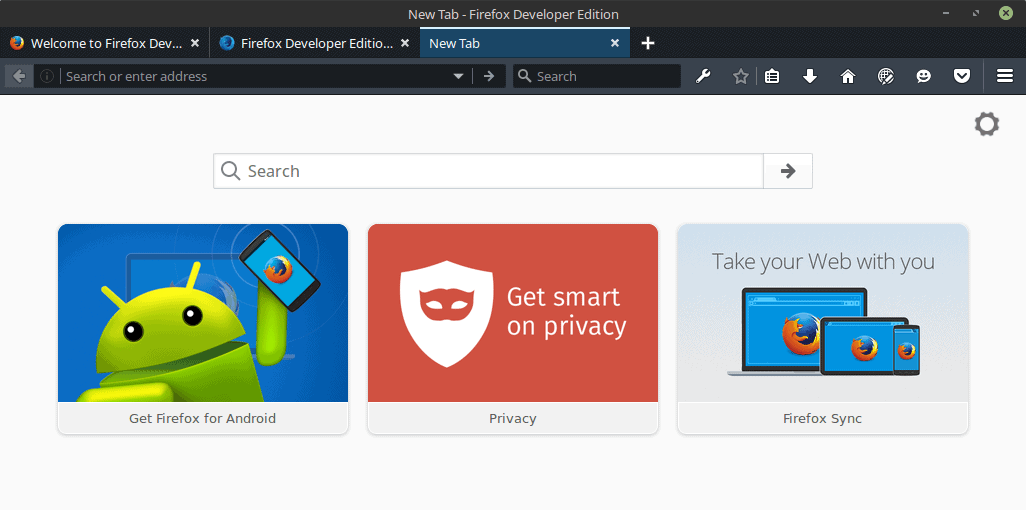Click the toolbar Search field

(597, 77)
